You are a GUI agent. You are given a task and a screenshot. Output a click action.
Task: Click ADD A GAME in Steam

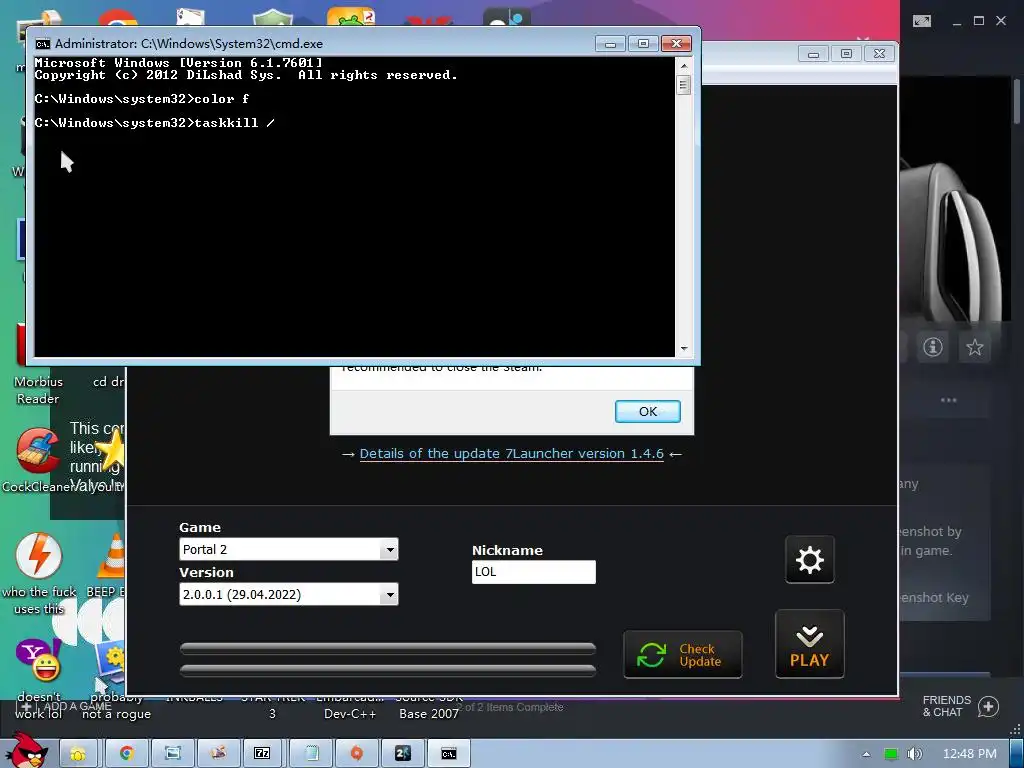tap(65, 706)
